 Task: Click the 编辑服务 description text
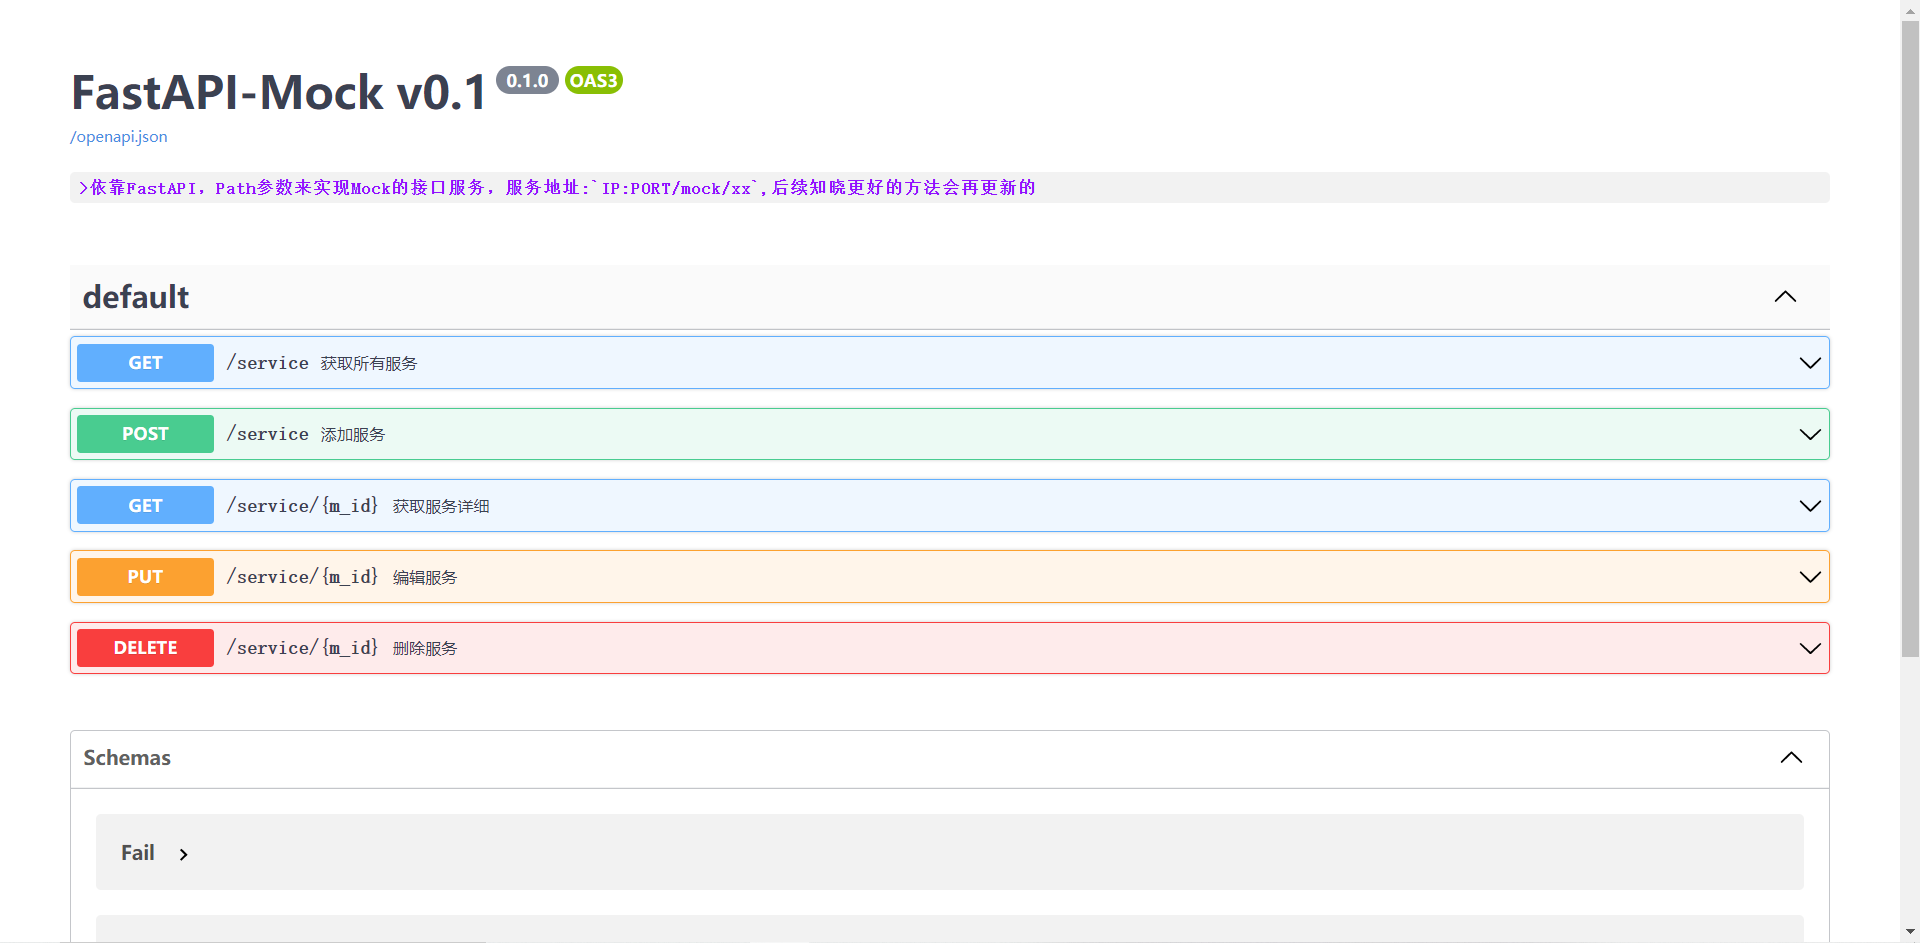pyautogui.click(x=425, y=578)
